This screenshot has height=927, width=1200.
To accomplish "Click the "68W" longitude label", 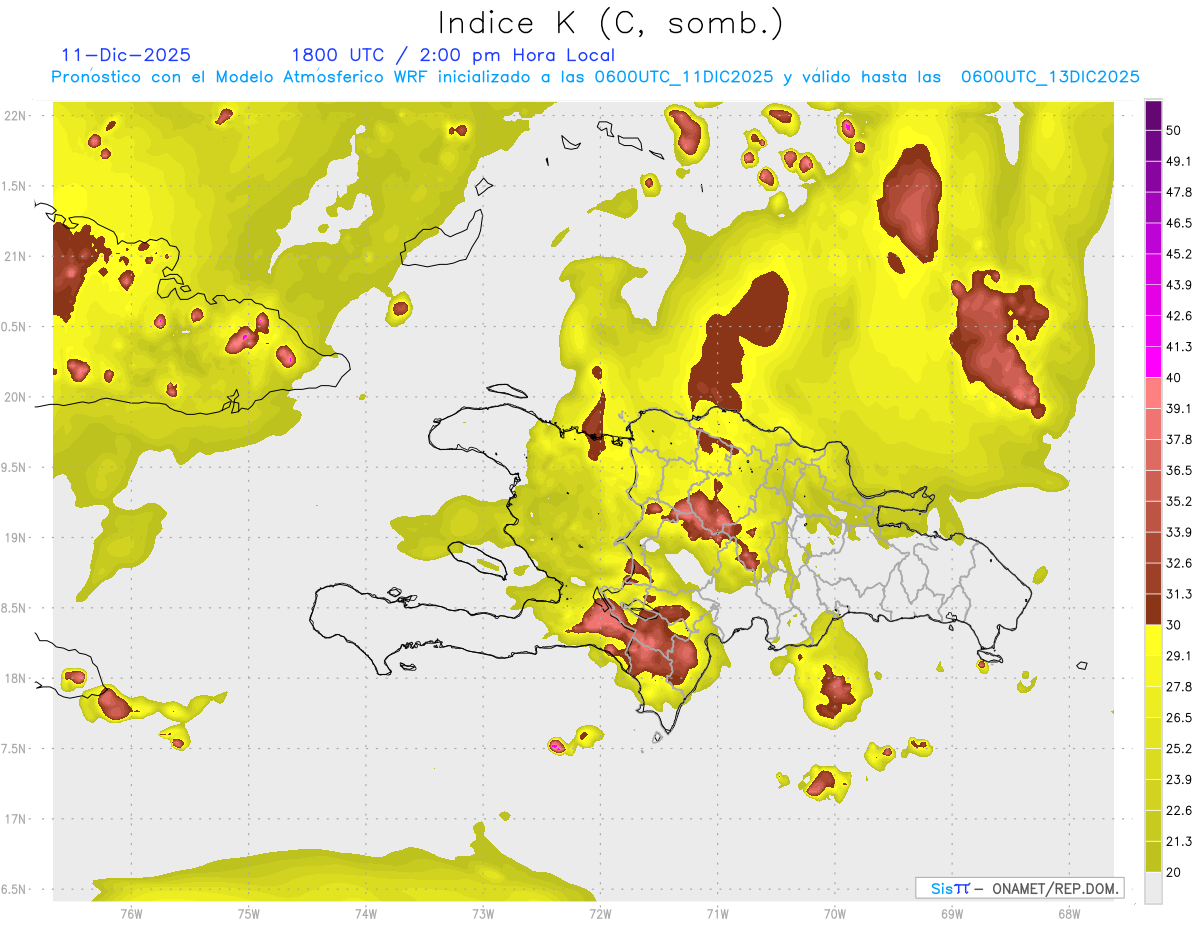I will click(1068, 915).
